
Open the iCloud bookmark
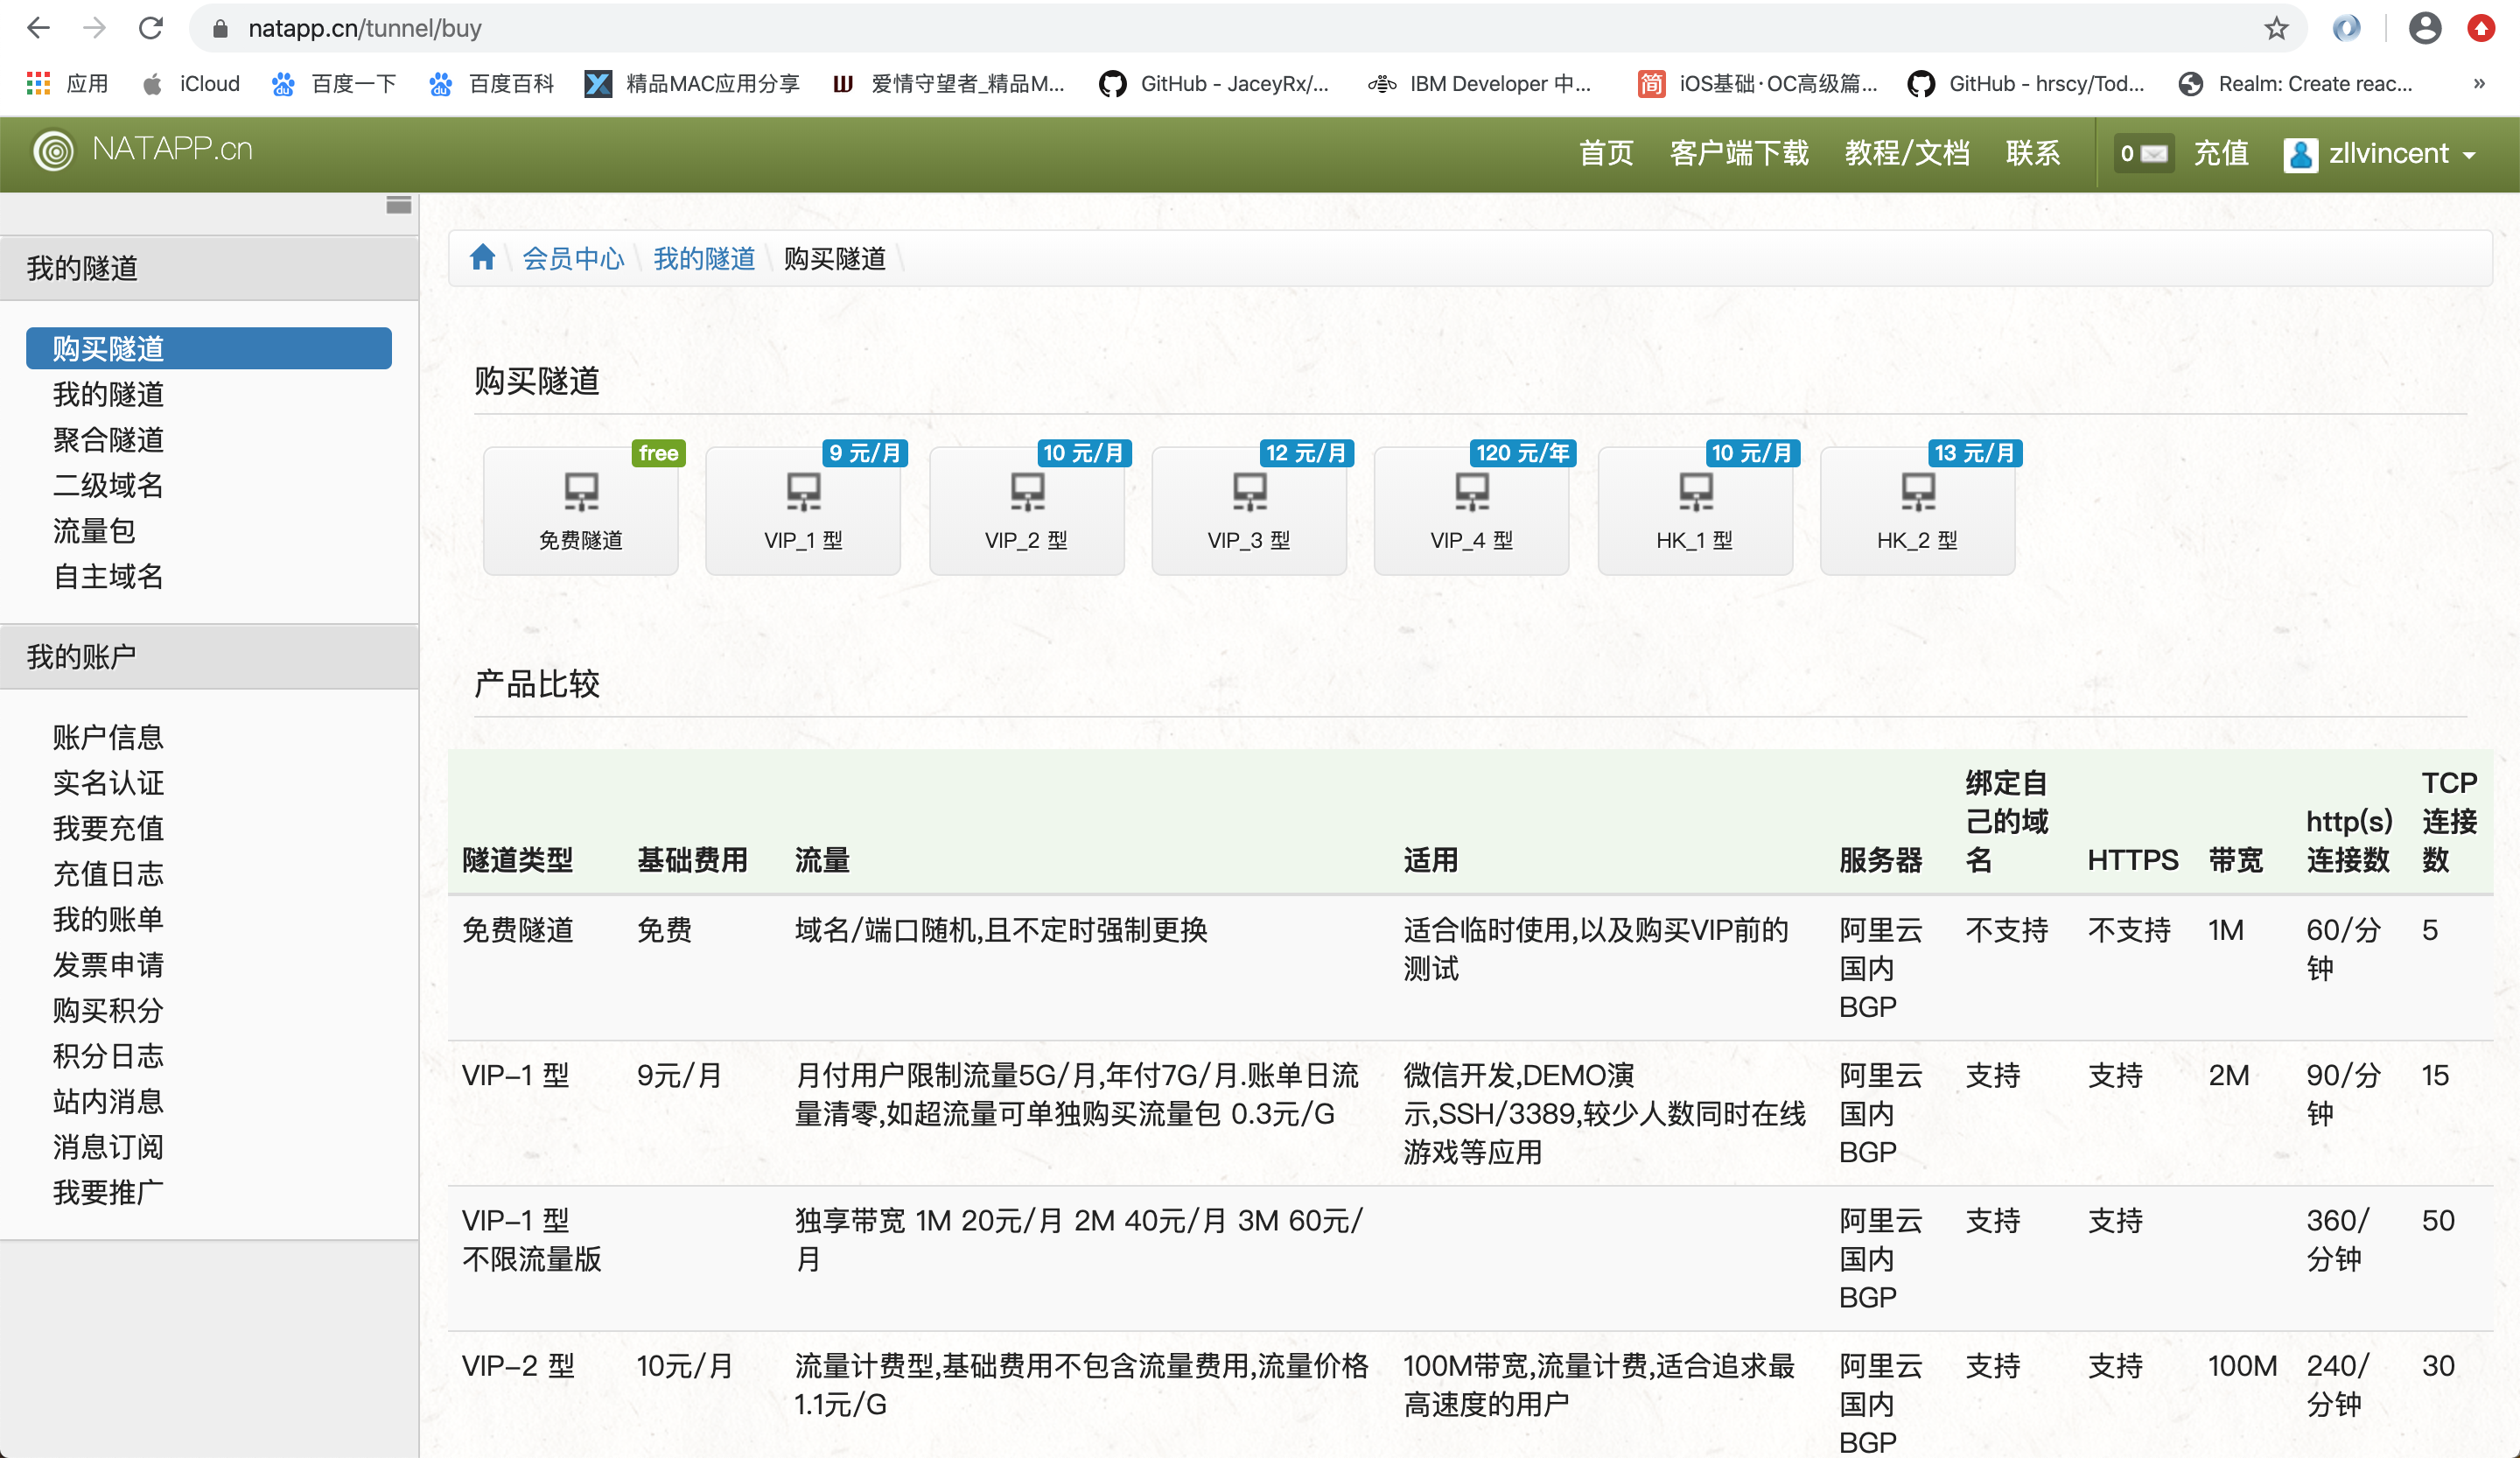click(192, 84)
